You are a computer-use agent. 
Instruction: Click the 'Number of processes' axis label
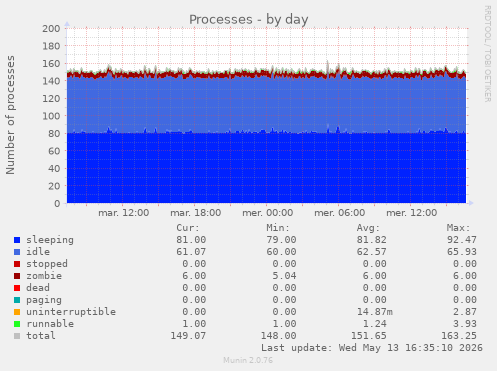(x=10, y=115)
